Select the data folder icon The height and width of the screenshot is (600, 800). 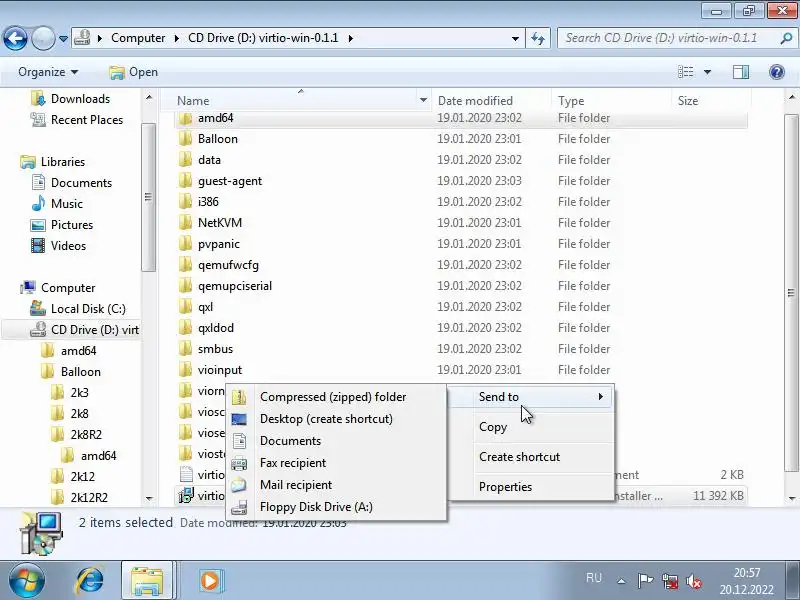186,160
